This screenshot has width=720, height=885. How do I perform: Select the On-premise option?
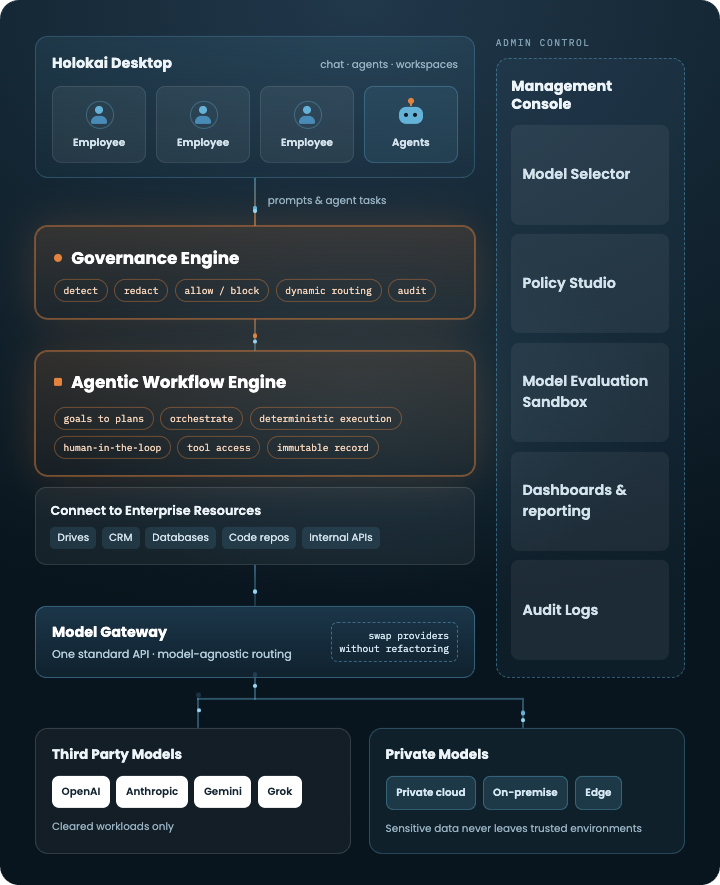coord(525,792)
